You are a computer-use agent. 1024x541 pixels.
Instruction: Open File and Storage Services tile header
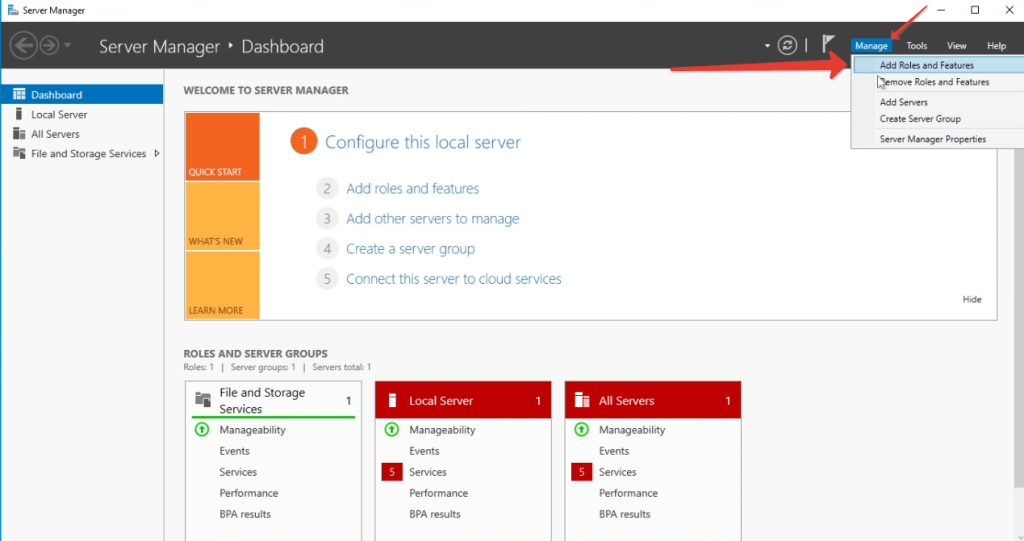(274, 400)
